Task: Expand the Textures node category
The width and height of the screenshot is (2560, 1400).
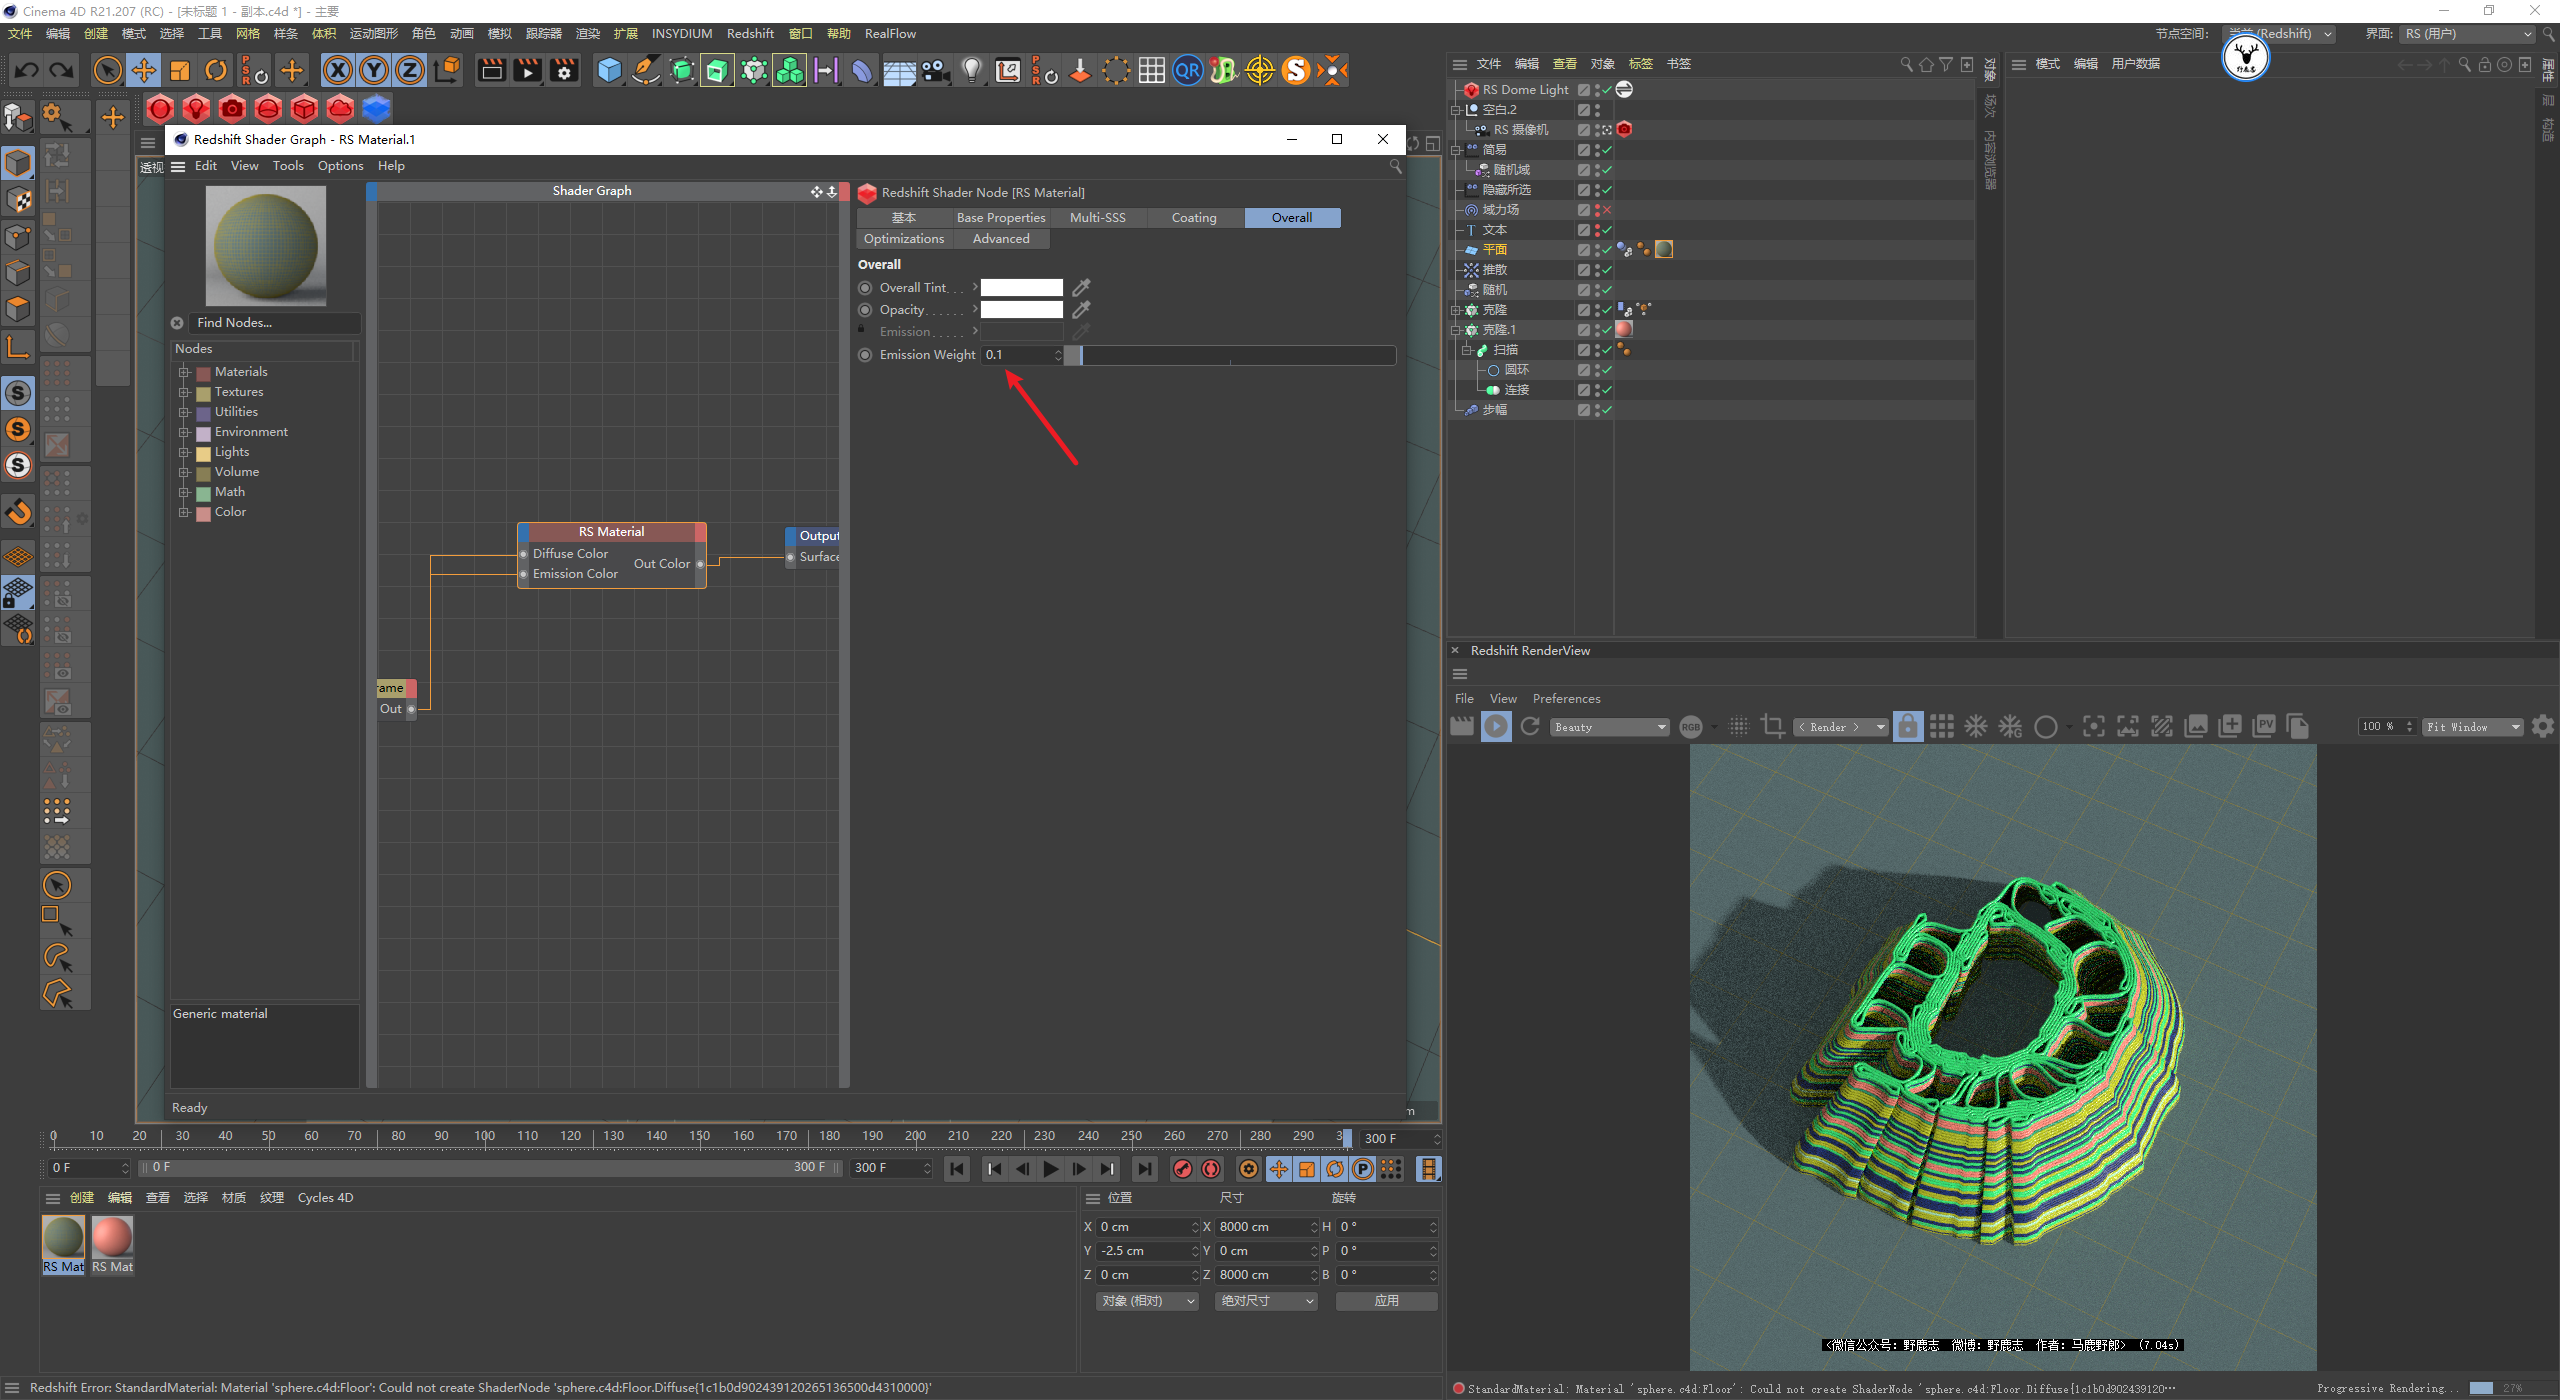Action: point(184,392)
